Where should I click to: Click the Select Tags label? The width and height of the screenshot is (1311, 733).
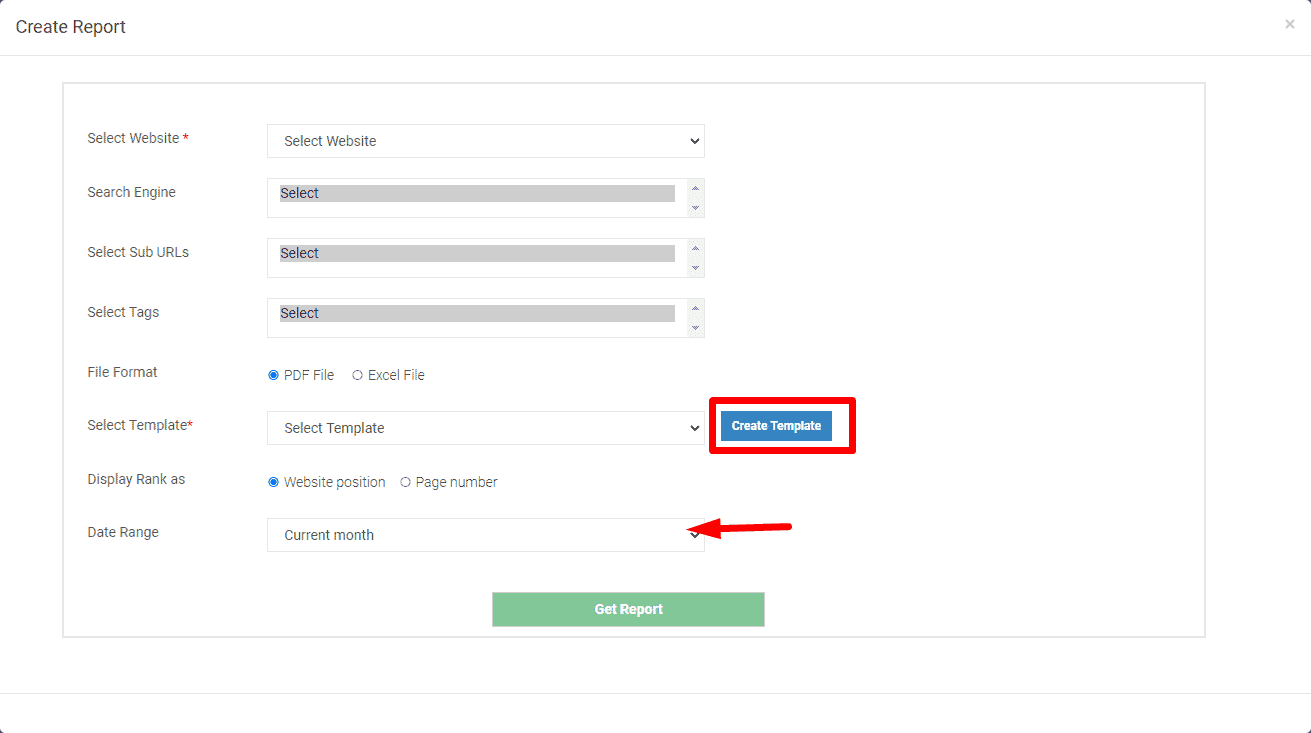(x=123, y=312)
